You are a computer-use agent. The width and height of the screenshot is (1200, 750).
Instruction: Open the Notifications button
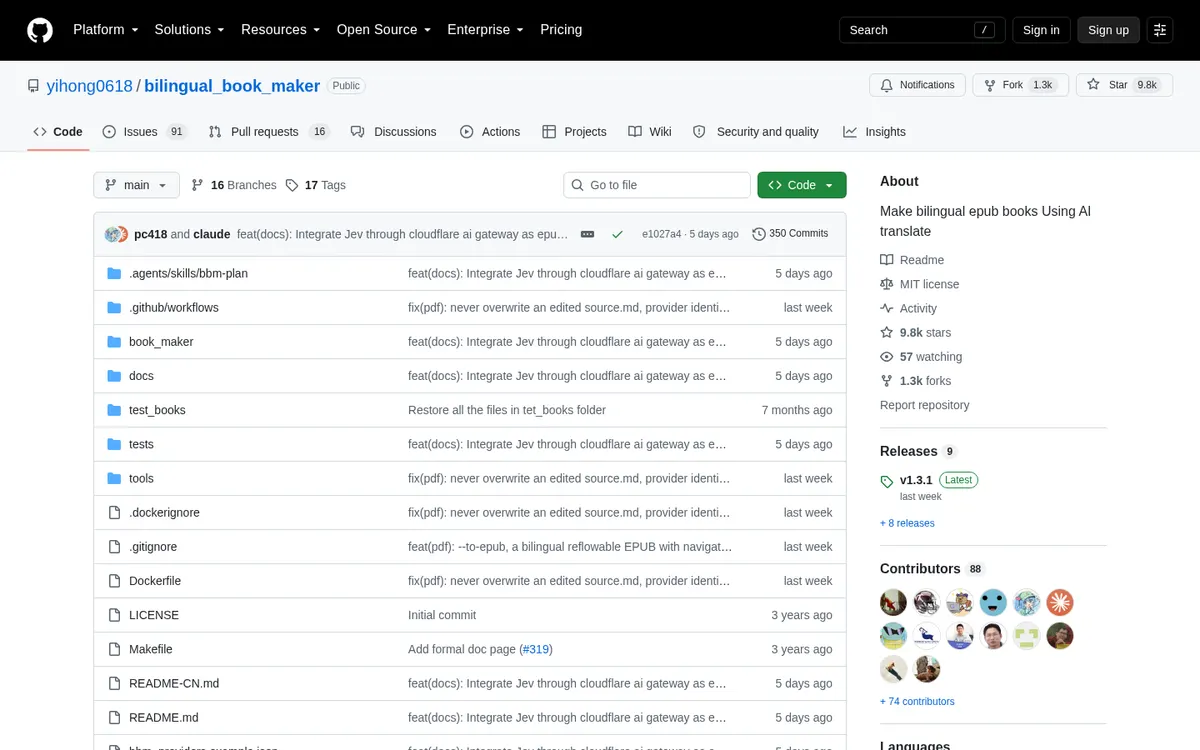917,85
